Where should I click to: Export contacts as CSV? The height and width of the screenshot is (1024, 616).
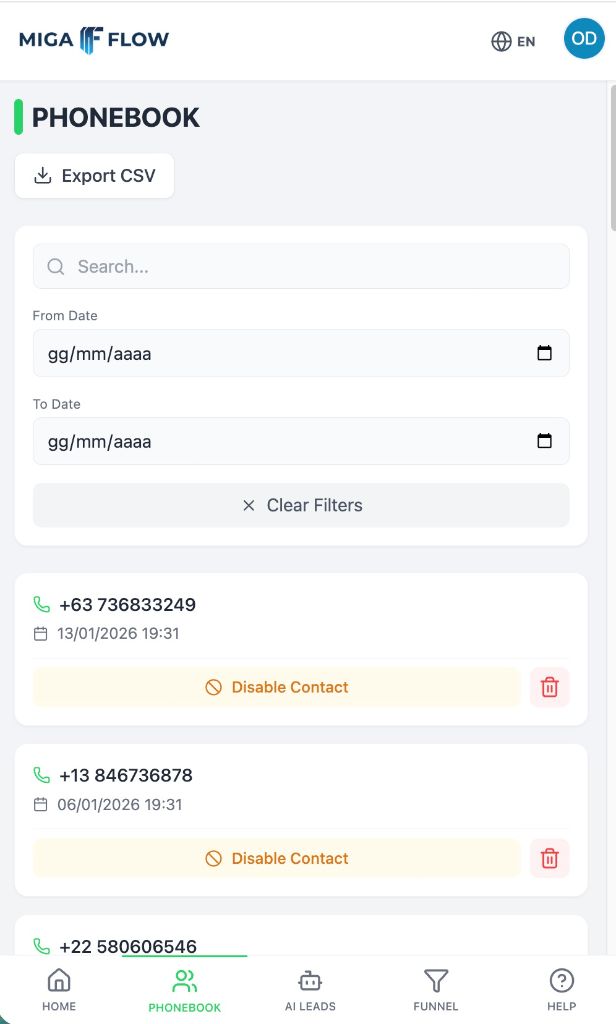tap(95, 176)
